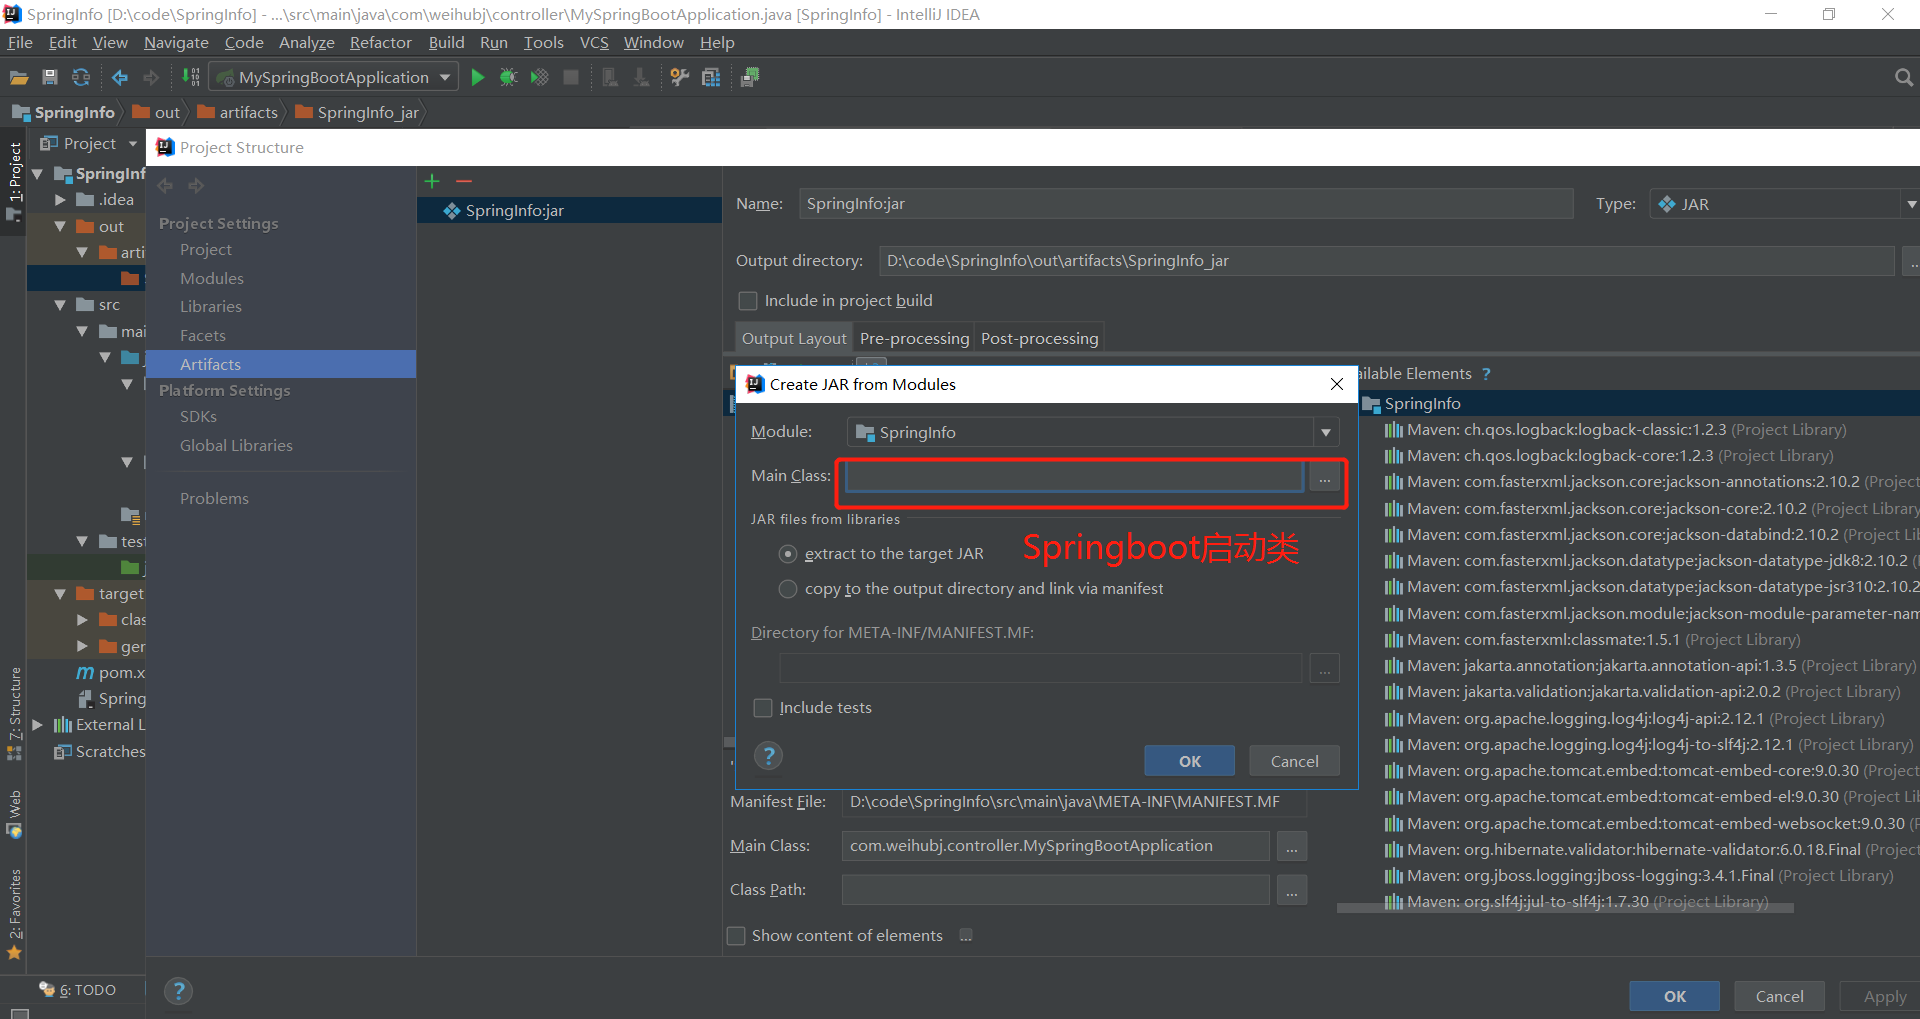Click the Save All toolbar icon
This screenshot has width=1920, height=1019.
50,78
